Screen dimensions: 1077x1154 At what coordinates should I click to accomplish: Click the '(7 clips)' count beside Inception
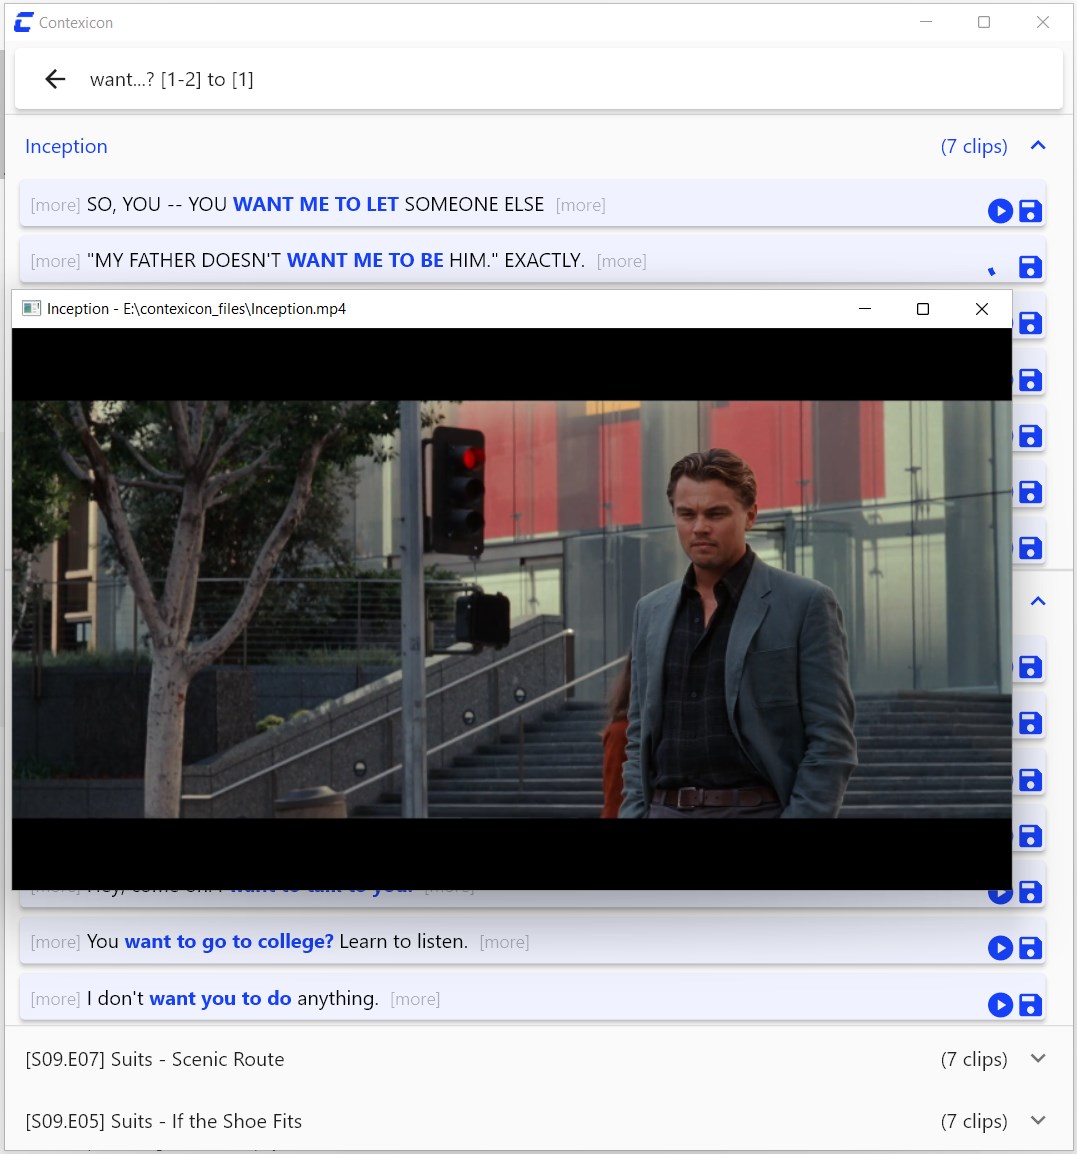[974, 146]
